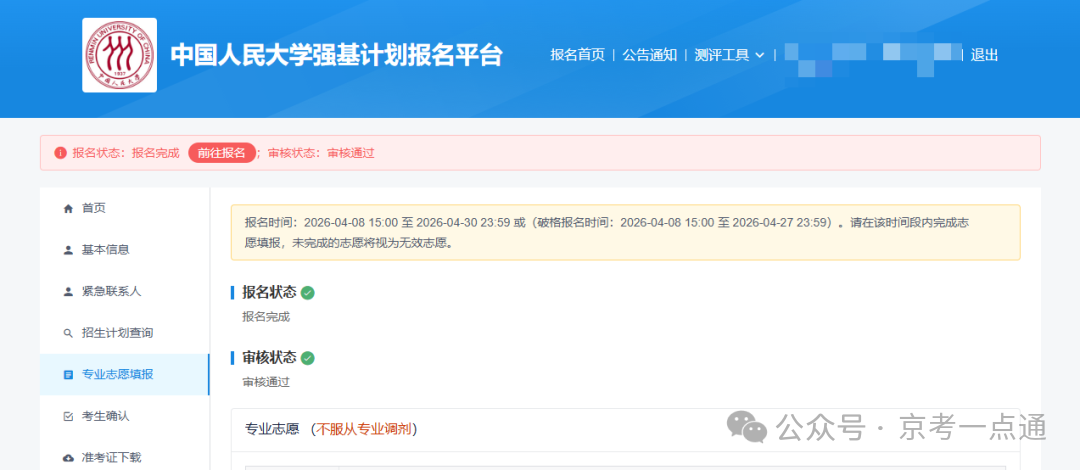
Task: Click the 报名时间 notice text
Action: tap(607, 233)
